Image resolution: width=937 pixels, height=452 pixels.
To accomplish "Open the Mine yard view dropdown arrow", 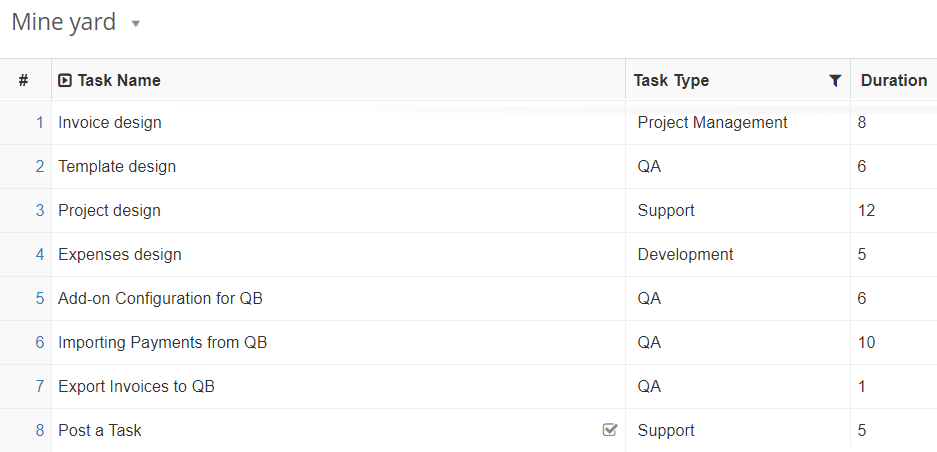I will point(136,24).
